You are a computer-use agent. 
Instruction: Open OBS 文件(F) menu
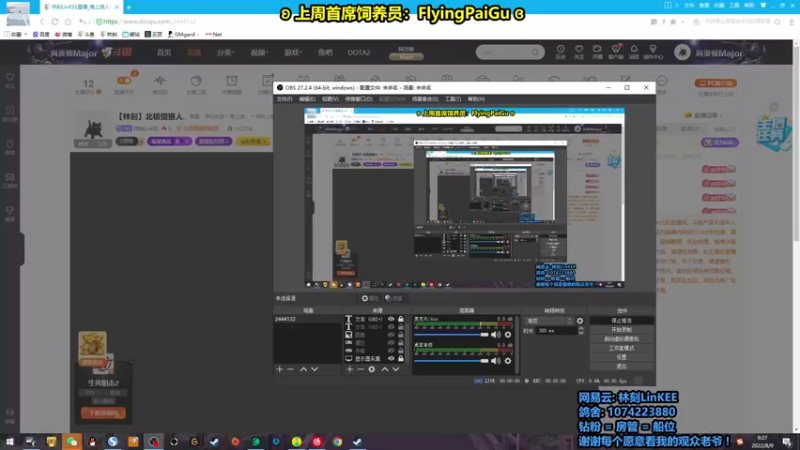[x=284, y=99]
